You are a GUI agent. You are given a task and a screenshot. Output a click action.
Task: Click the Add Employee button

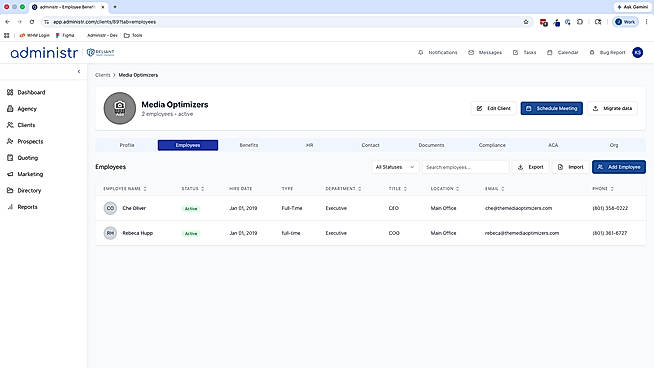[x=619, y=167]
